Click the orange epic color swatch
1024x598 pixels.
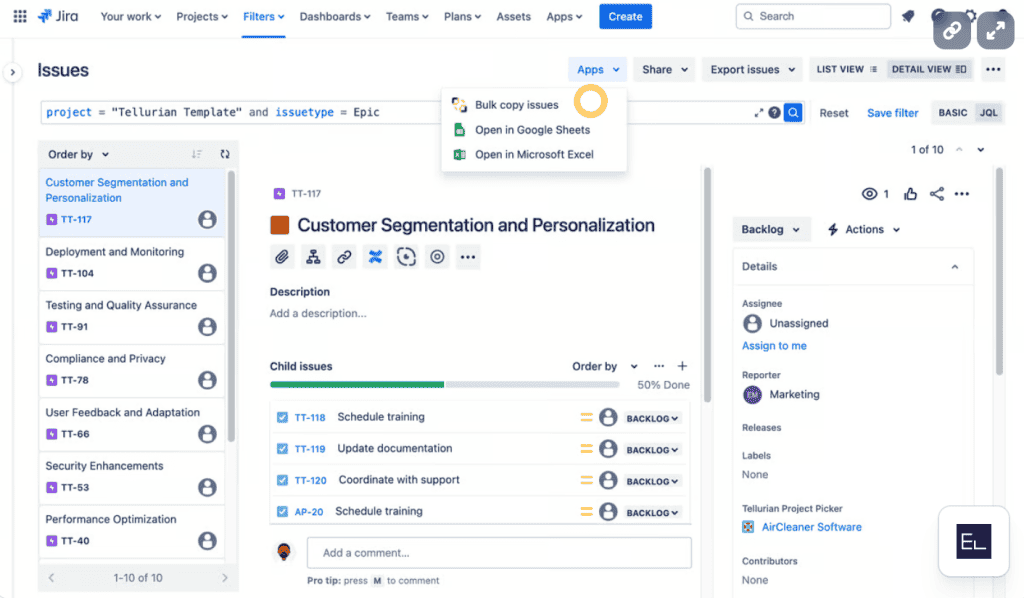pyautogui.click(x=280, y=226)
